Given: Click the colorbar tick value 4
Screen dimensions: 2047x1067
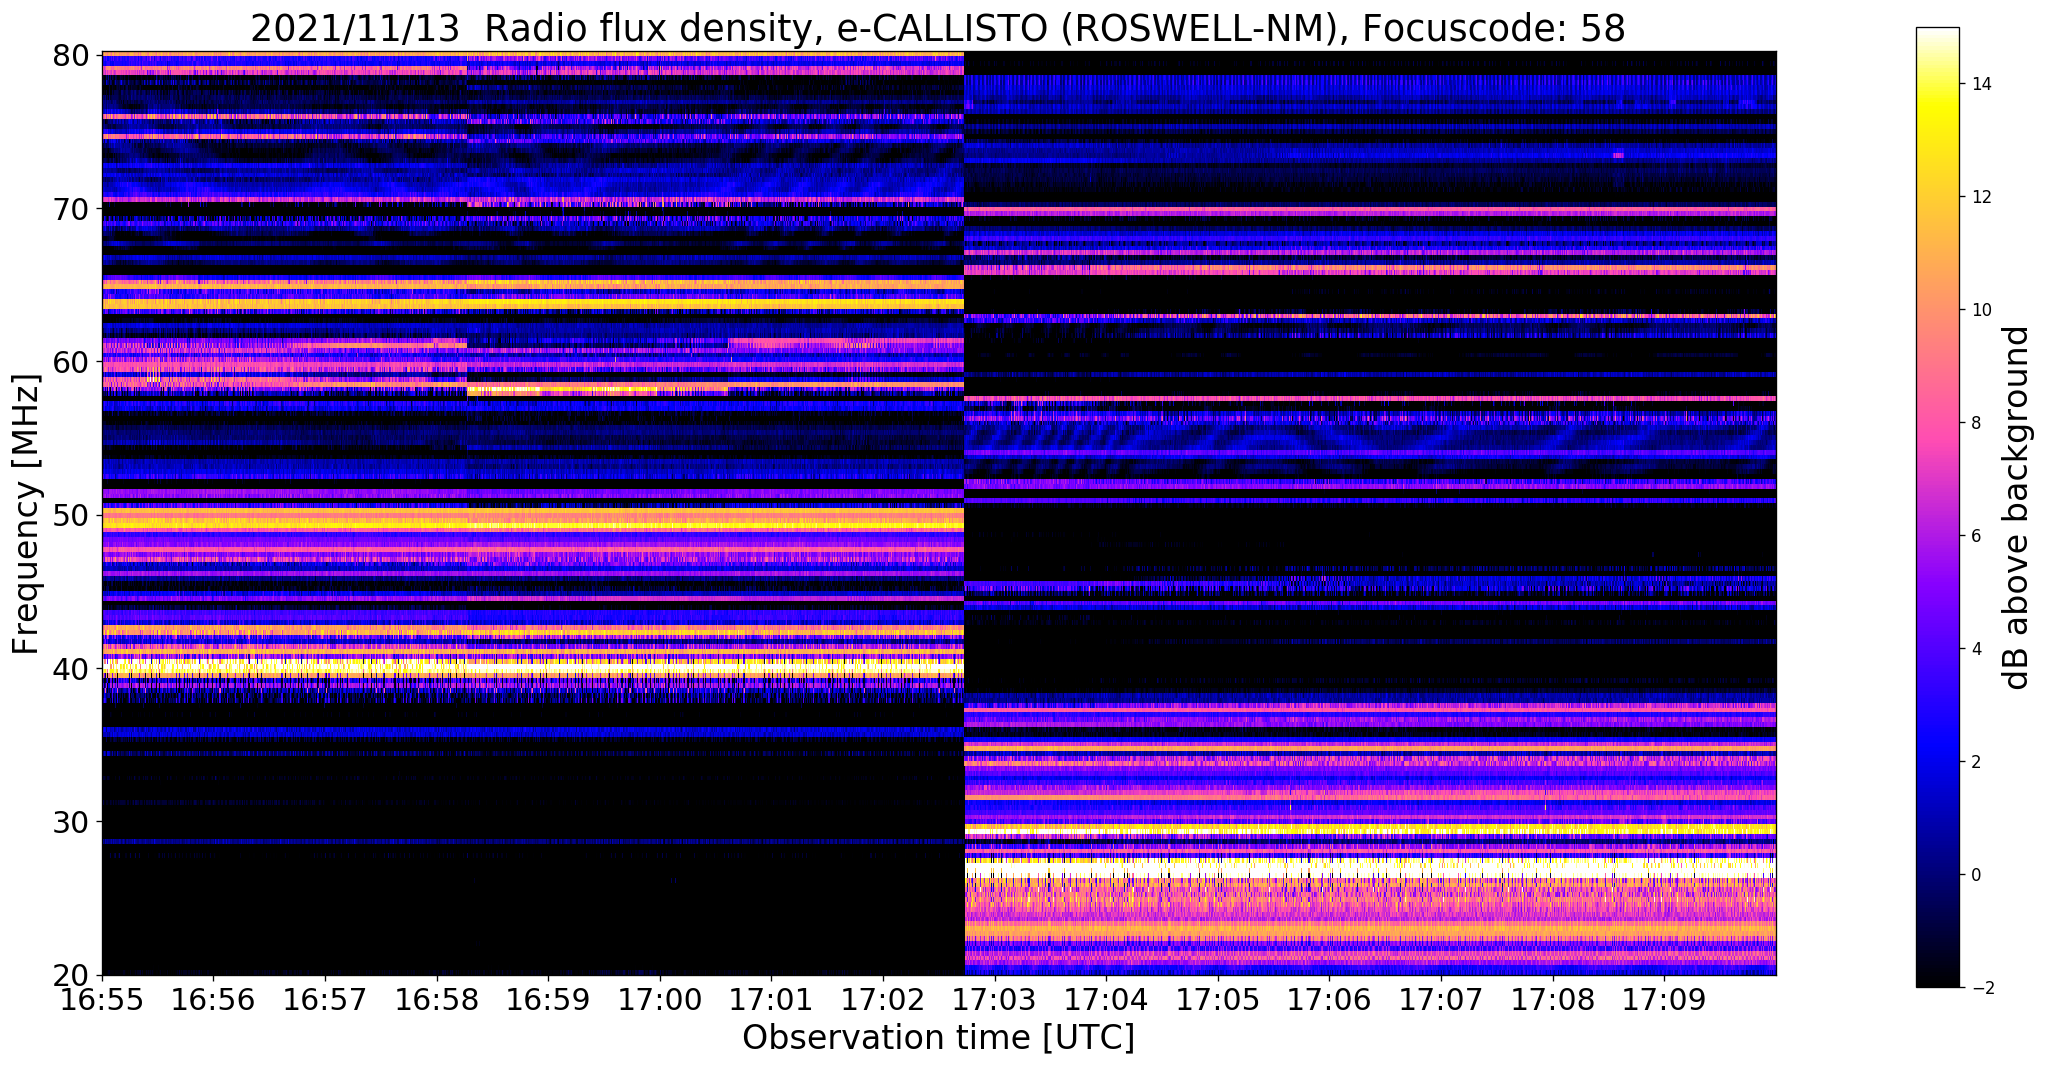Looking at the screenshot, I should point(1975,649).
